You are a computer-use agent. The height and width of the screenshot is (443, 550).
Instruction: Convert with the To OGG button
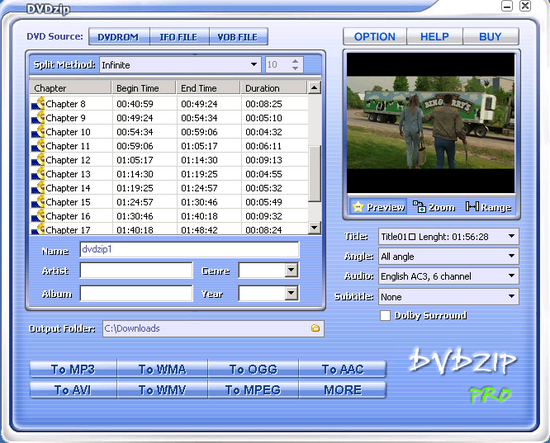(x=253, y=369)
